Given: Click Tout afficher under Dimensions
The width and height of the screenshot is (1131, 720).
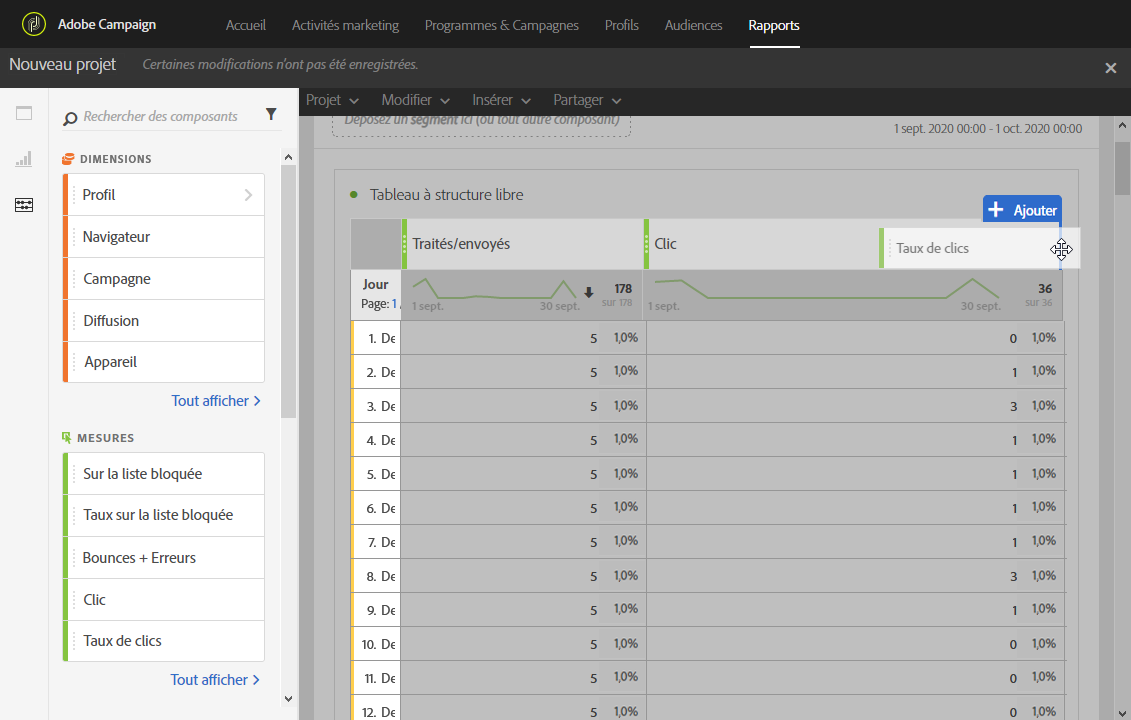Looking at the screenshot, I should tap(216, 401).
